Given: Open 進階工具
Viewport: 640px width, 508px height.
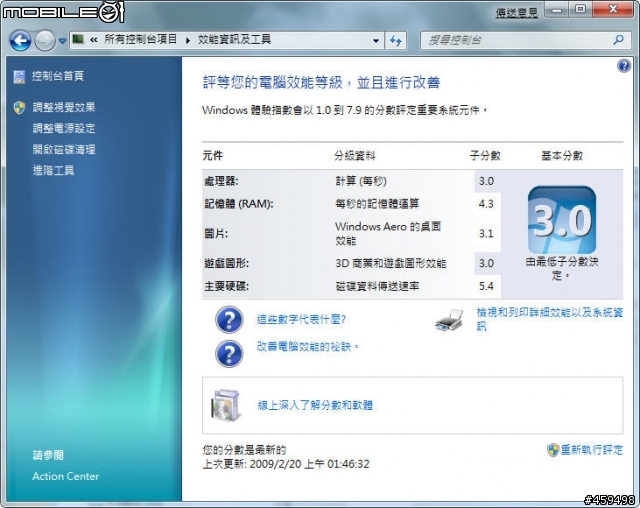Looking at the screenshot, I should pyautogui.click(x=53, y=170).
